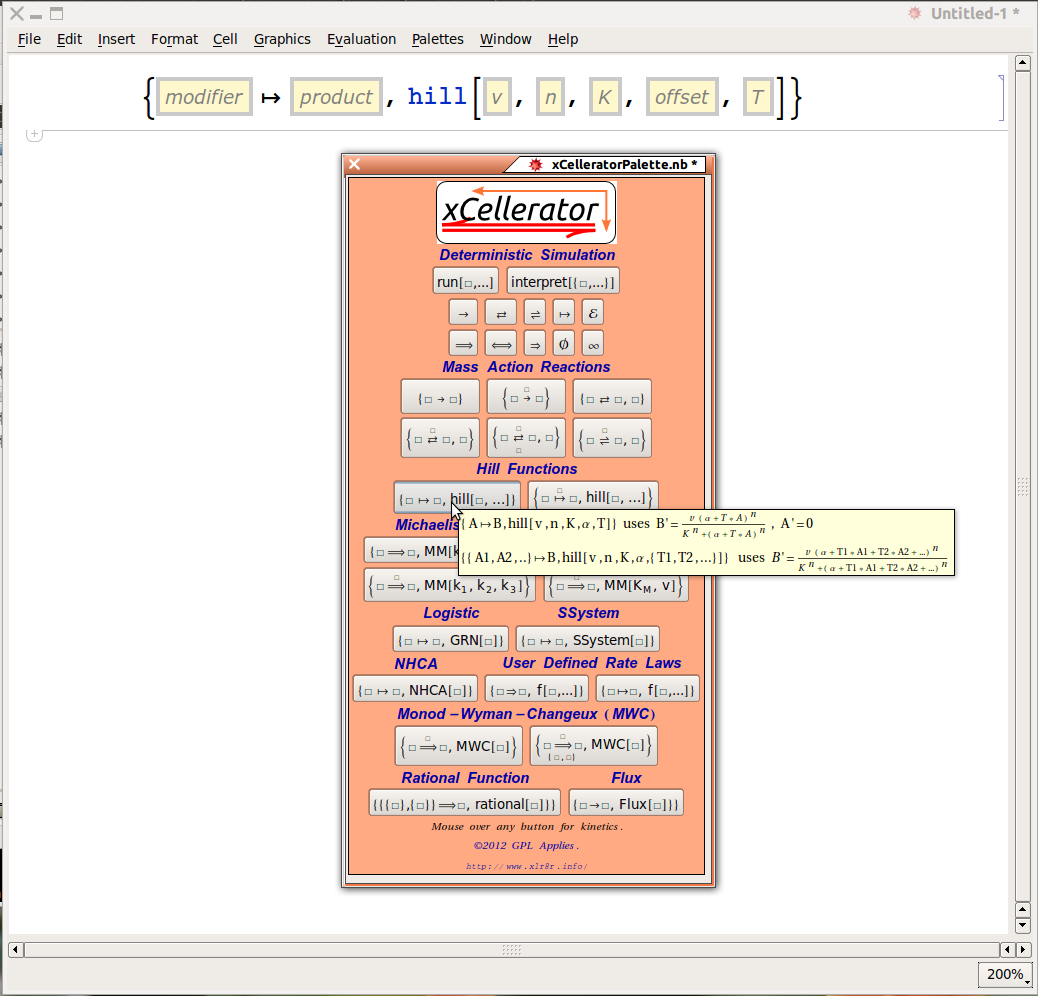Open the Evaluation menu

click(361, 39)
